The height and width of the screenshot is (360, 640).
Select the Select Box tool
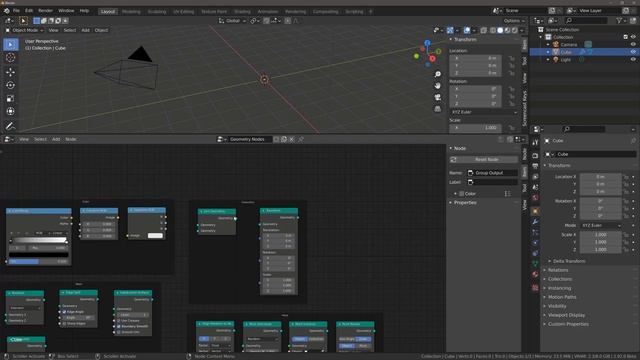(x=11, y=44)
